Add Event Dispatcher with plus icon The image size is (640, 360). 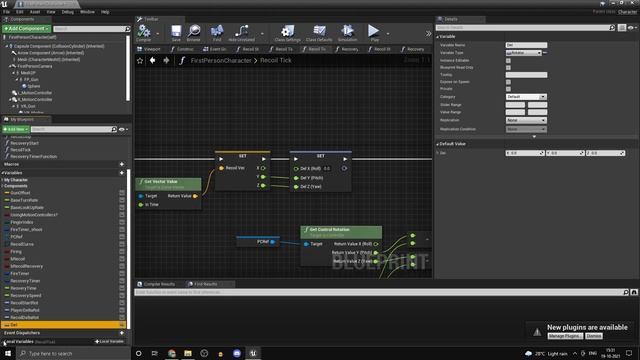(x=122, y=333)
